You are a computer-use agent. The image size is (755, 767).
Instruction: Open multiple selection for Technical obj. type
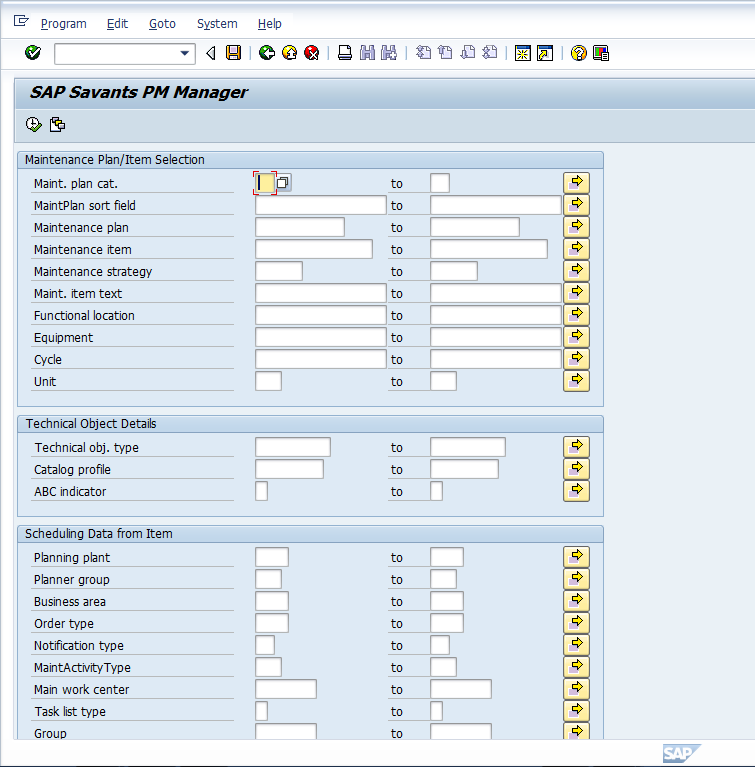576,447
